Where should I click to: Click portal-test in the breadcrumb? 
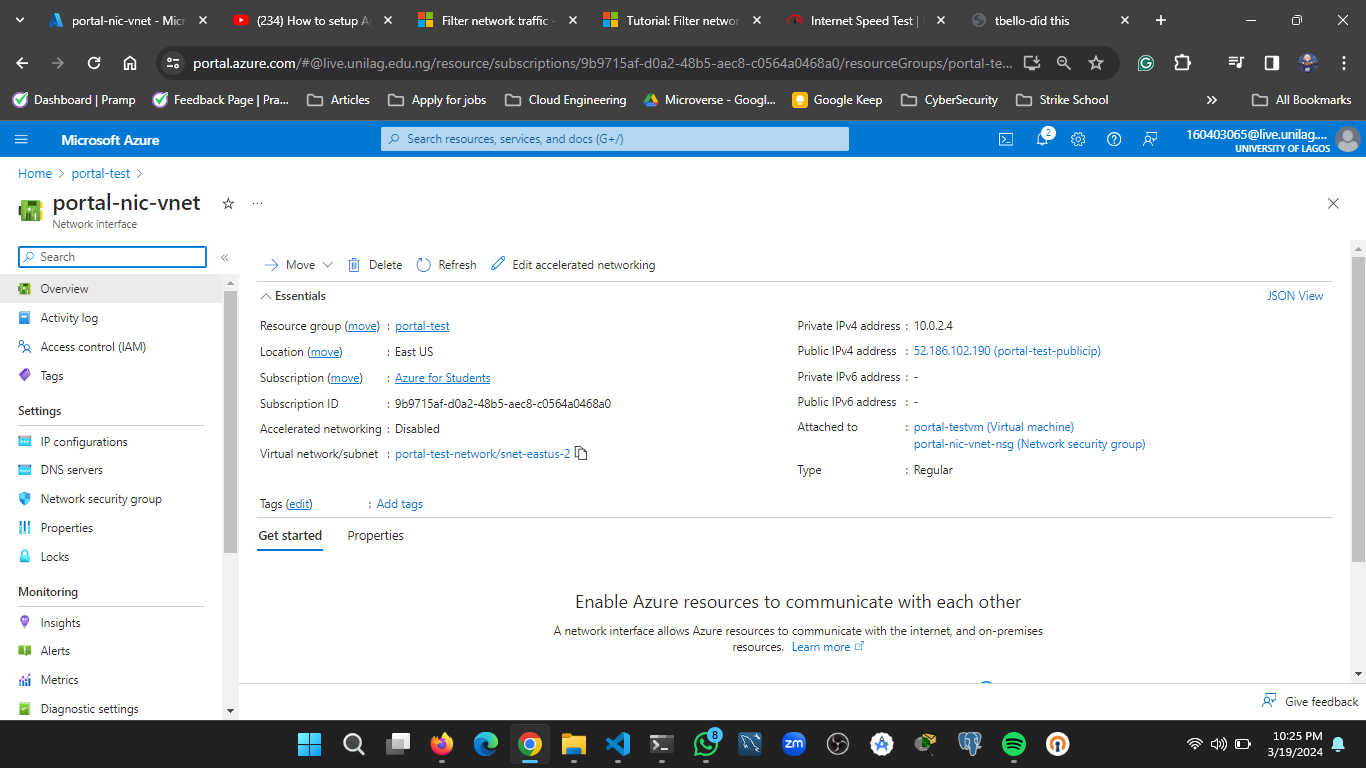[x=101, y=174]
